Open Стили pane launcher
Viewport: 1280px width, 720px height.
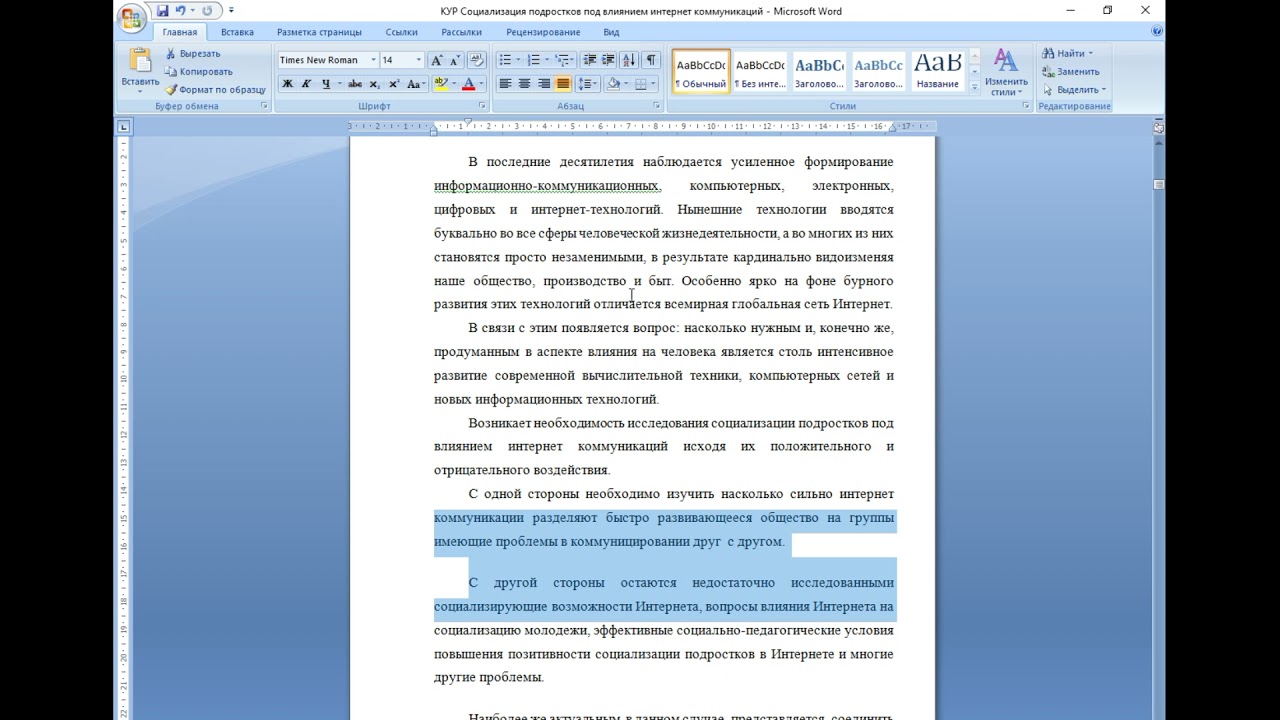(x=1026, y=106)
